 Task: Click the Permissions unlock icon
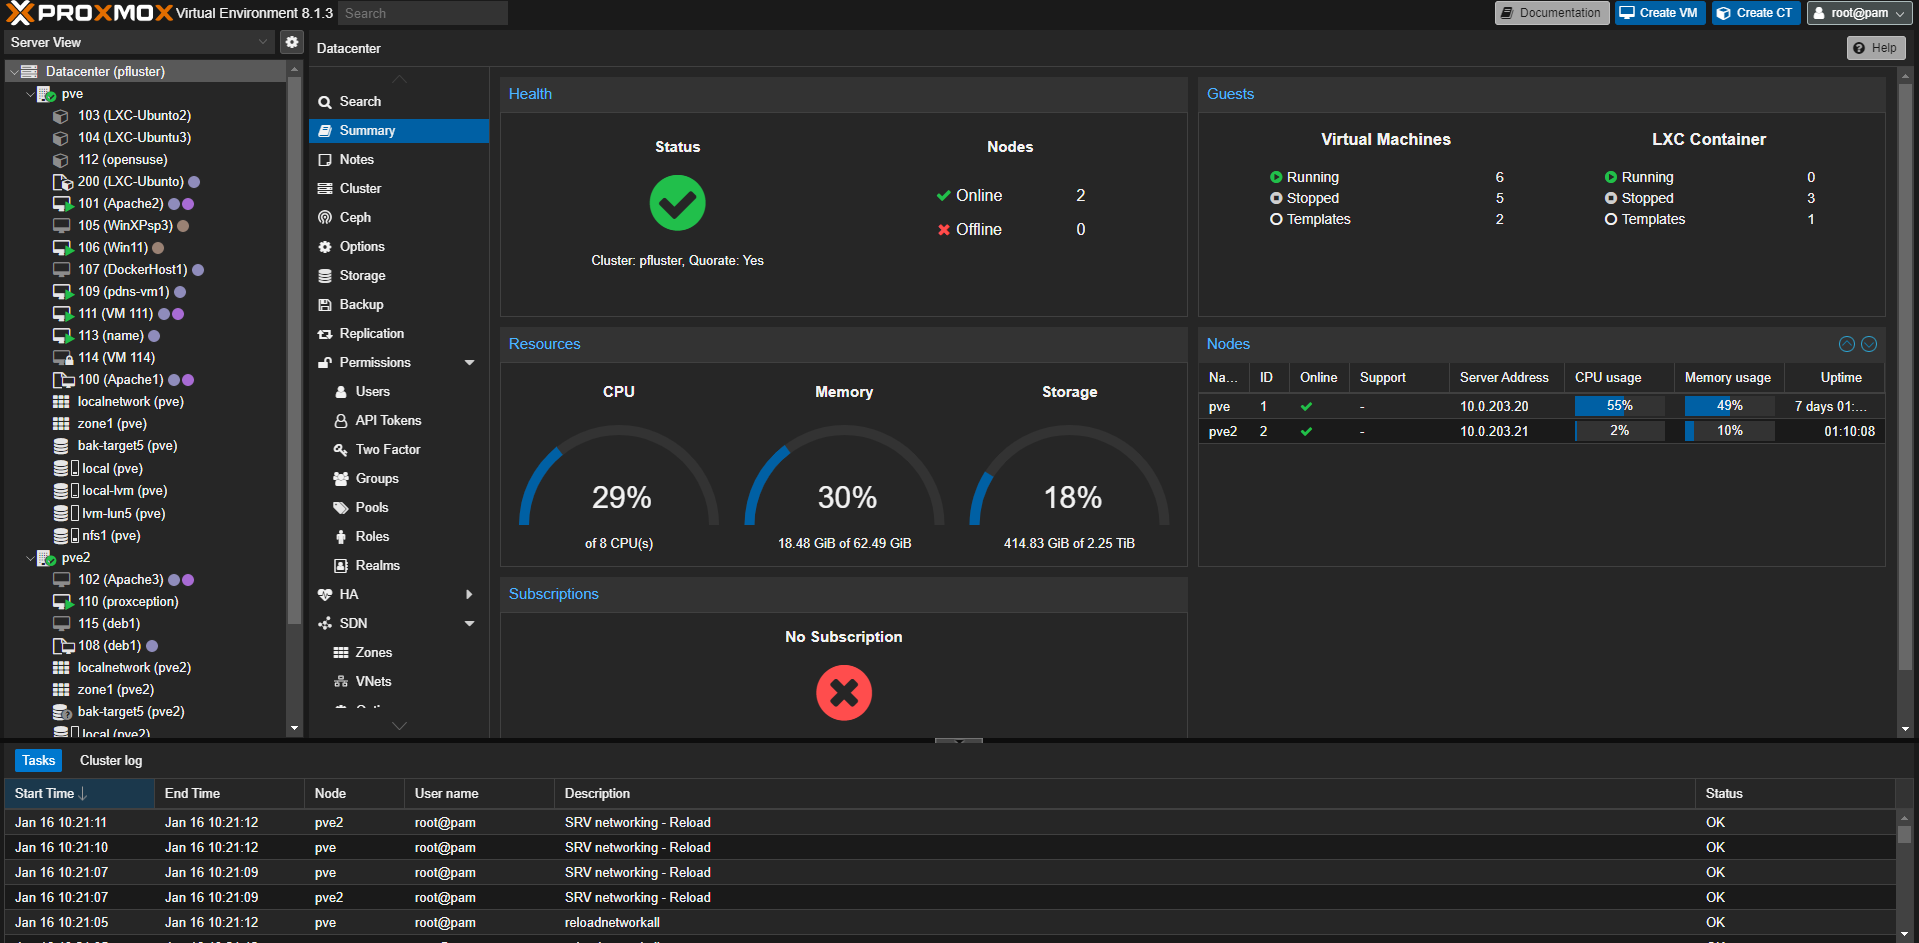[325, 363]
